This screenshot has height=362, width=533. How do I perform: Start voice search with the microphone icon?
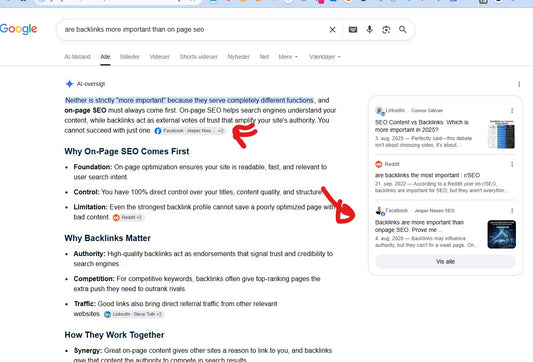(x=369, y=30)
